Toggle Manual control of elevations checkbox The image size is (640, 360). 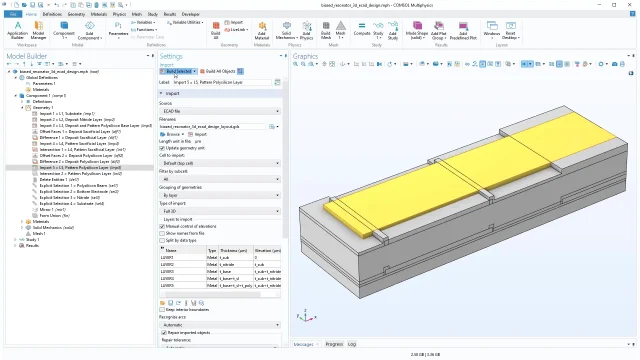pyautogui.click(x=162, y=226)
